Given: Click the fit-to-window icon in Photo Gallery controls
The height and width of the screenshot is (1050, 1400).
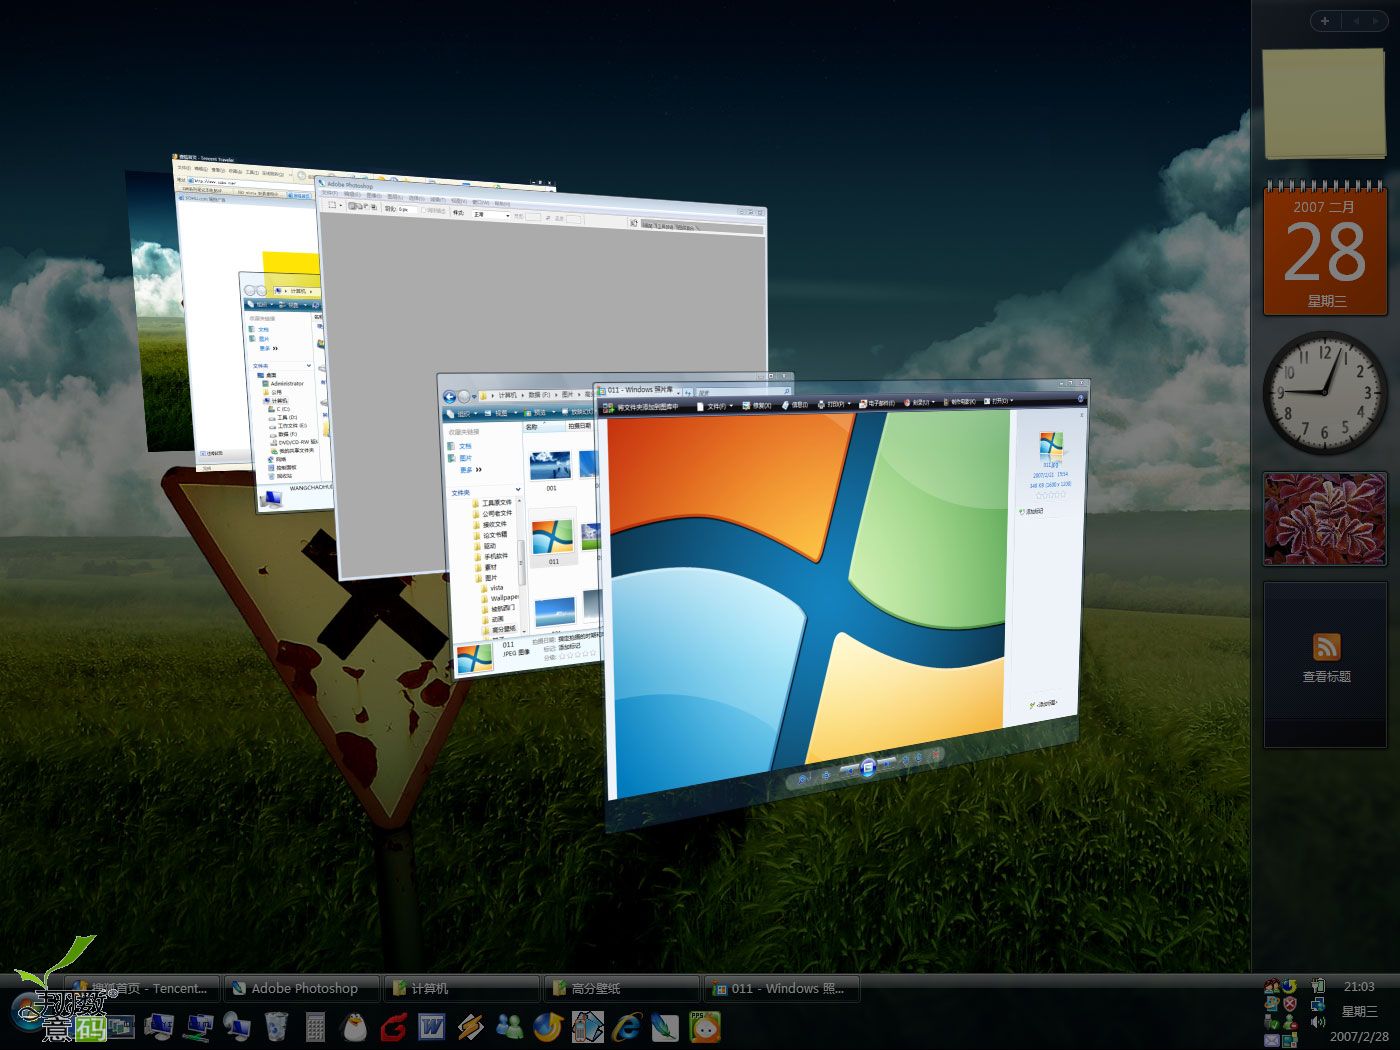Looking at the screenshot, I should click(x=826, y=775).
